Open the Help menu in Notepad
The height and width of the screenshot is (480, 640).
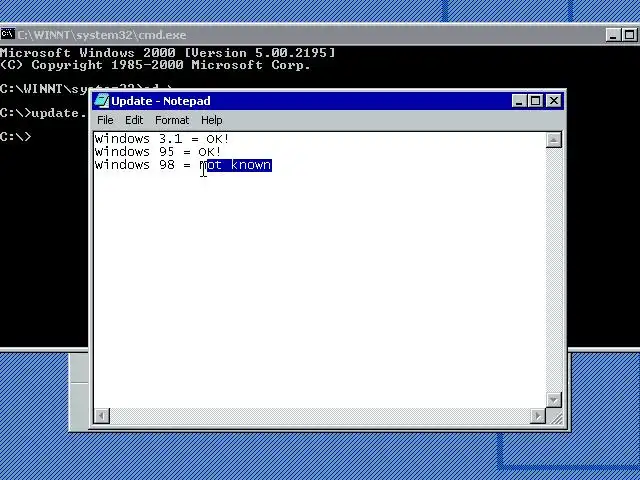[211, 120]
